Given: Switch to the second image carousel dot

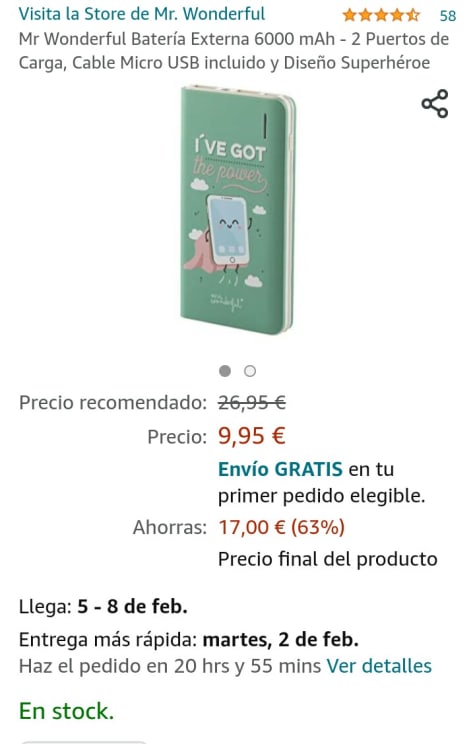Looking at the screenshot, I should tap(250, 371).
